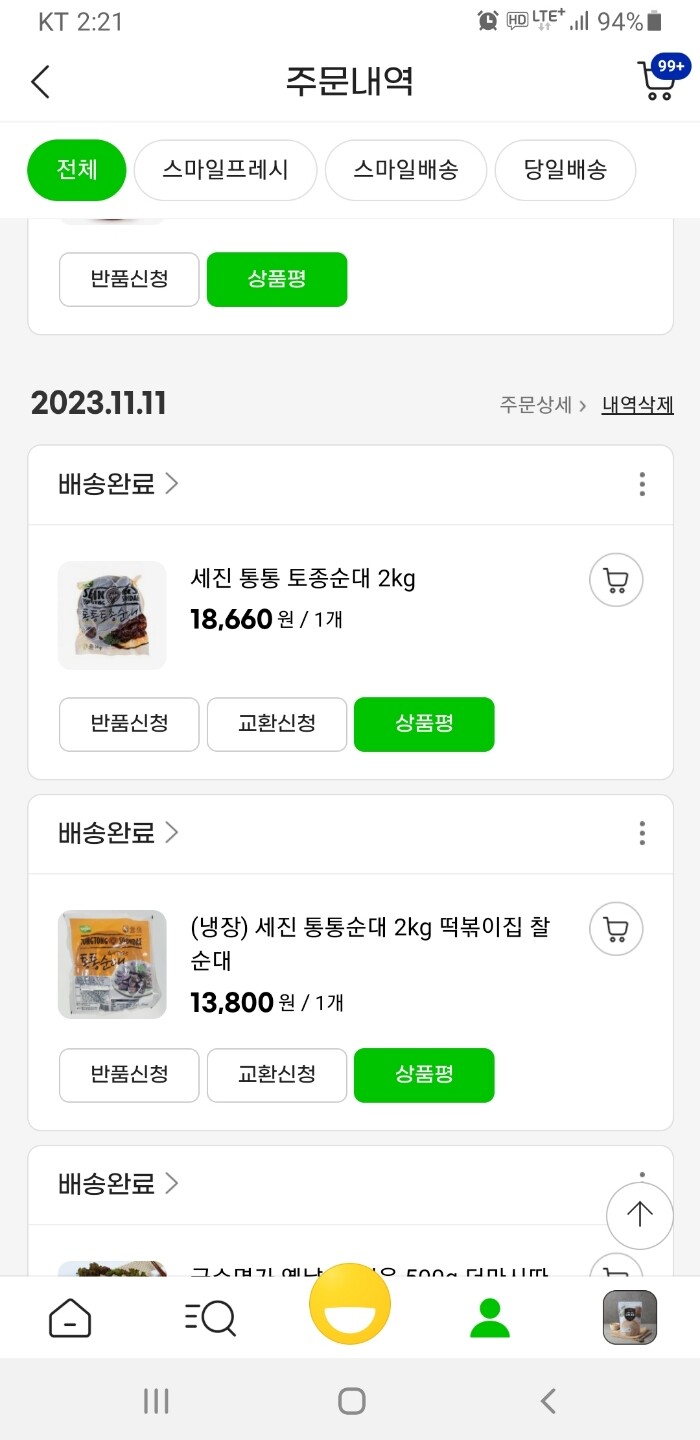Open the three-dot menu on first delivered order
Image resolution: width=700 pixels, height=1440 pixels.
tap(641, 484)
